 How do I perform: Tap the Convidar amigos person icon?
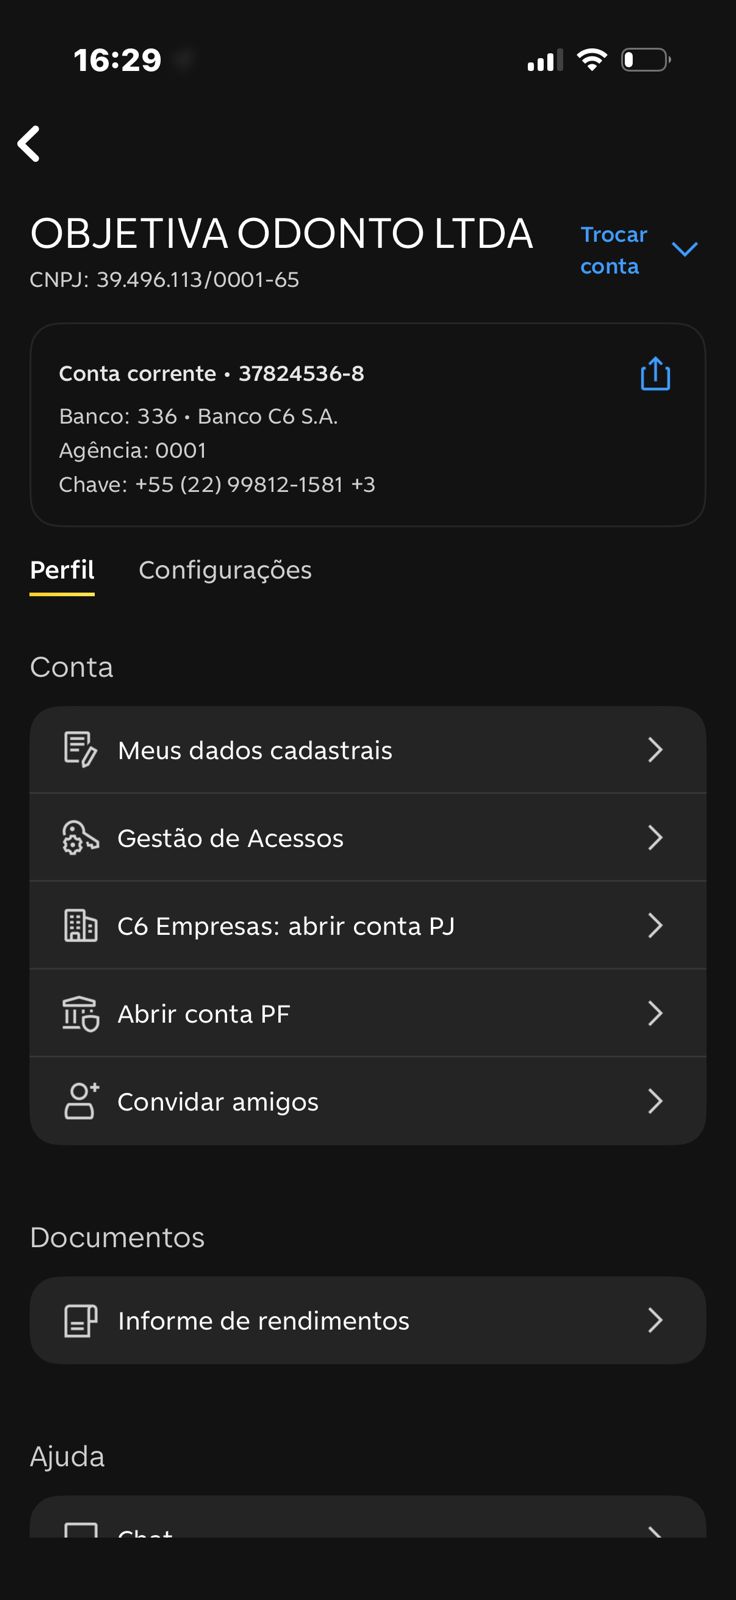coord(80,1101)
